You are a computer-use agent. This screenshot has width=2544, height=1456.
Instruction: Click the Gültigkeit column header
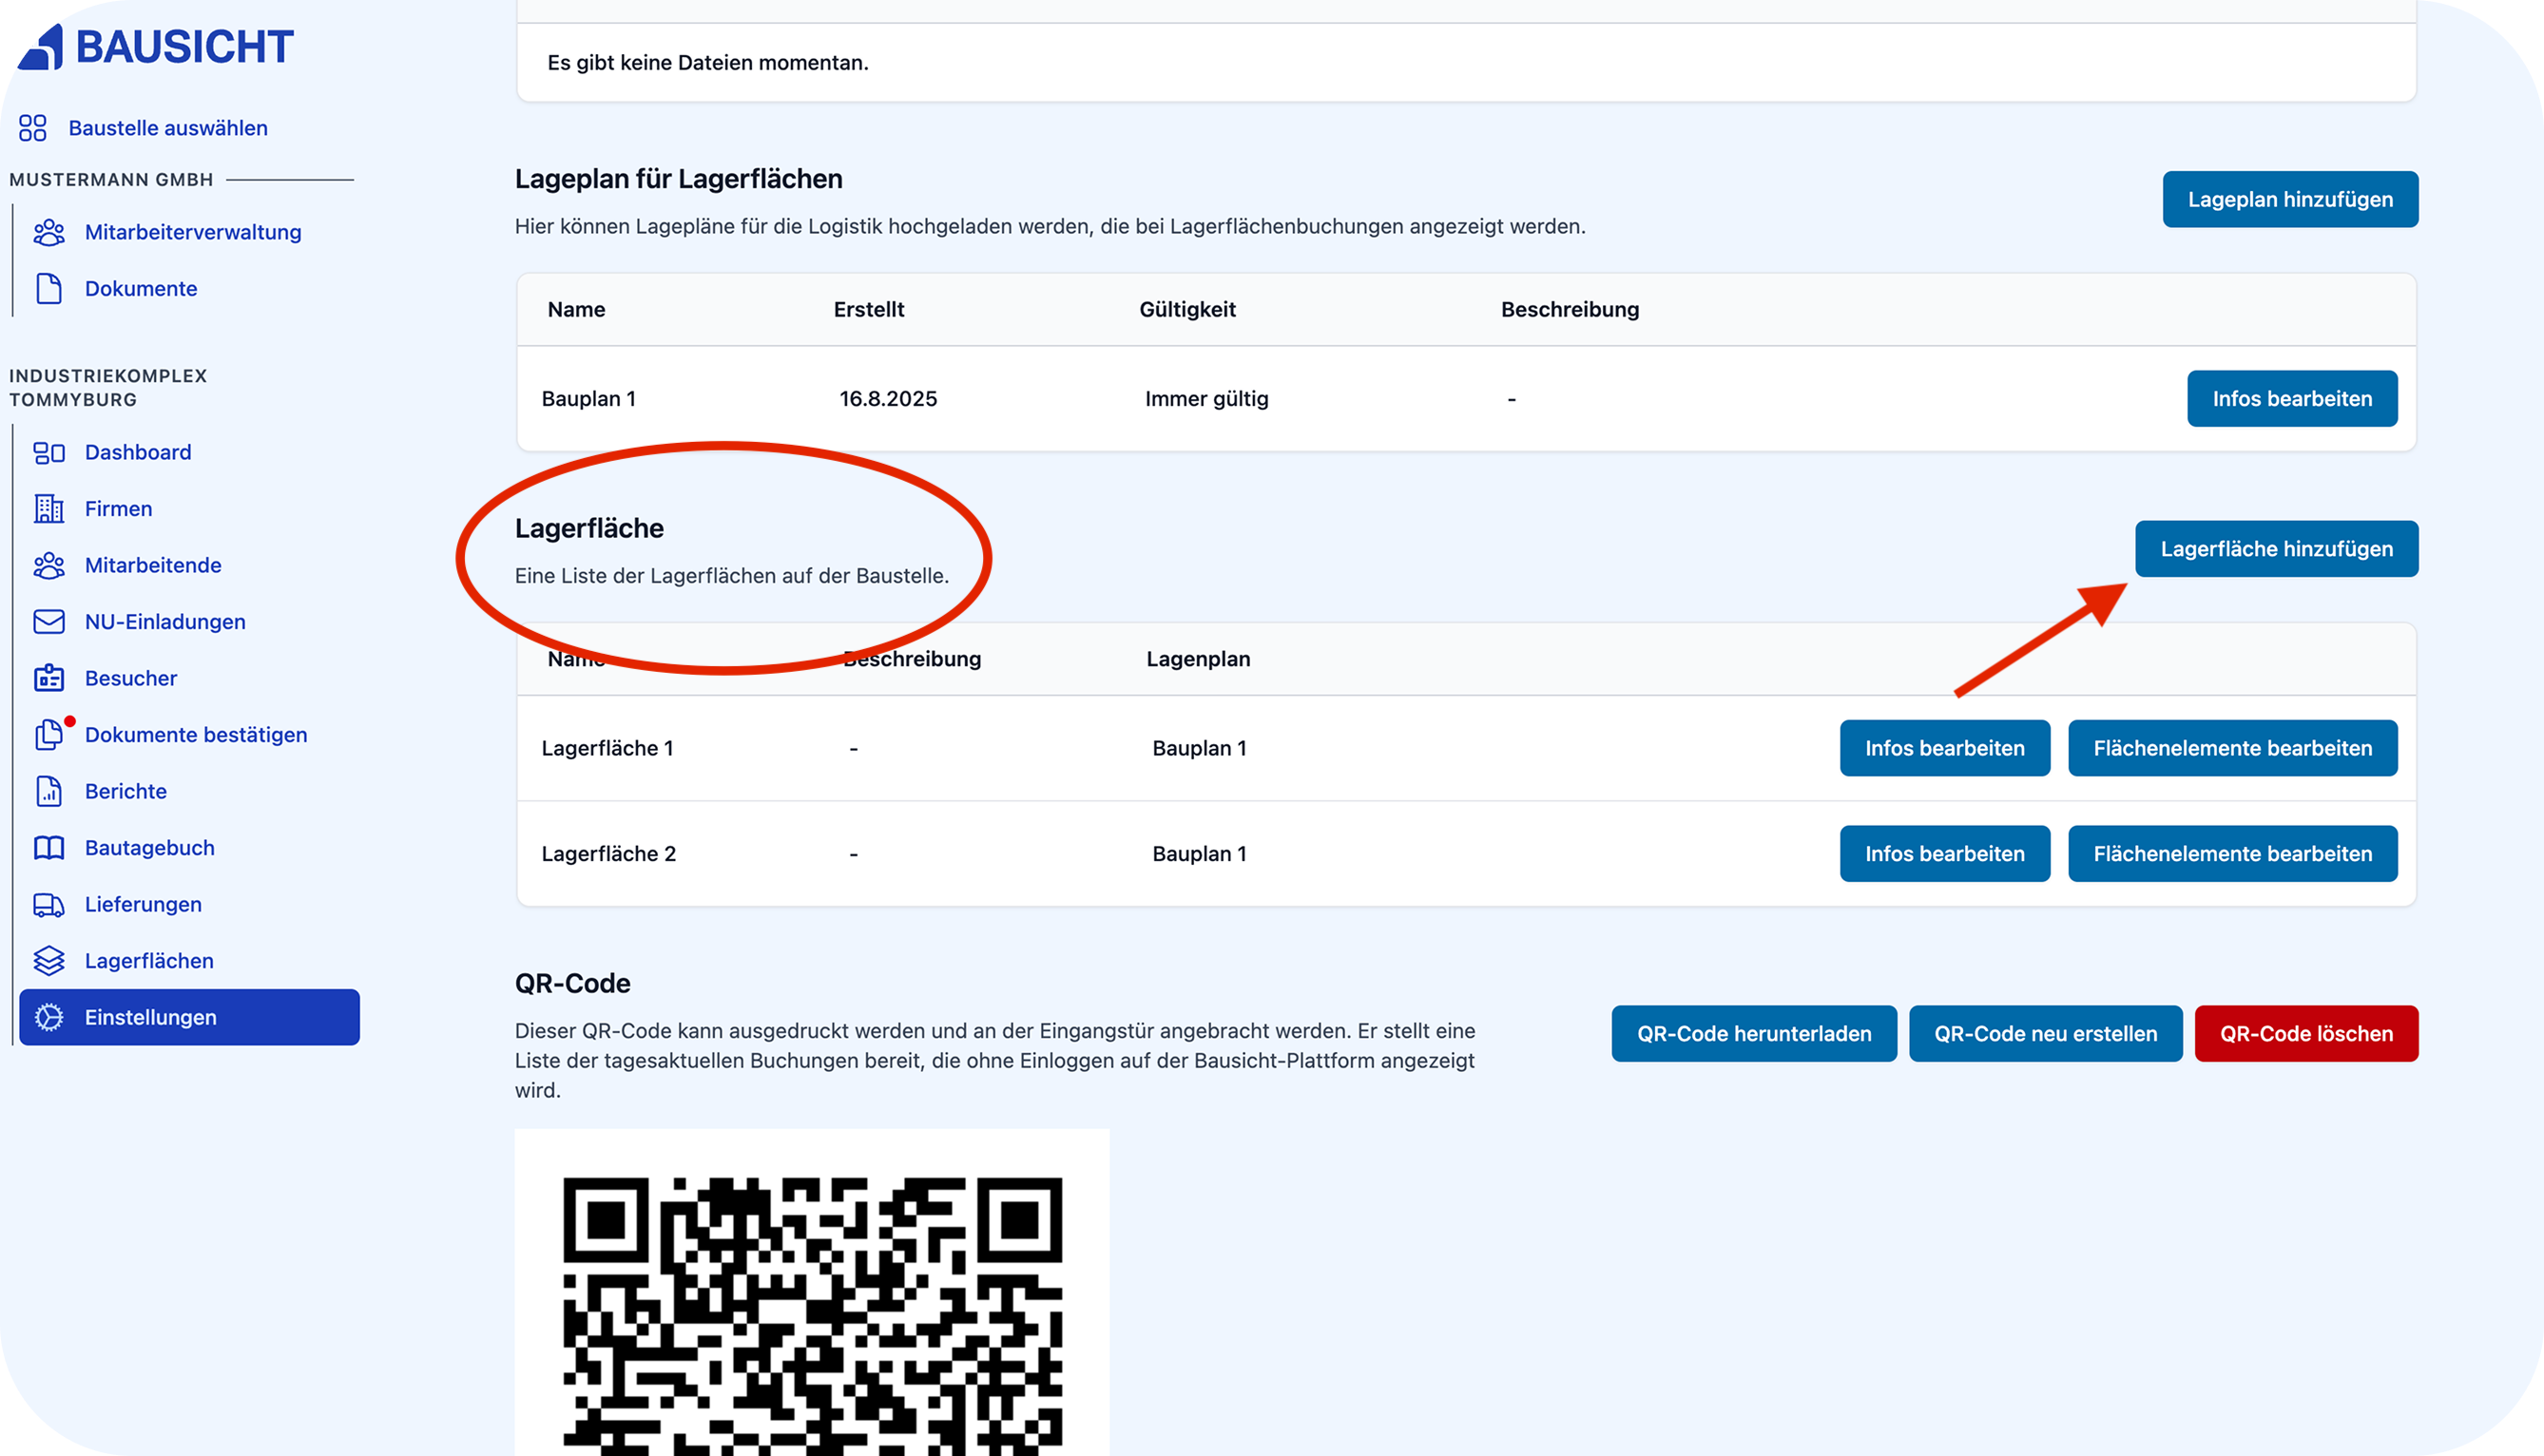click(1188, 310)
